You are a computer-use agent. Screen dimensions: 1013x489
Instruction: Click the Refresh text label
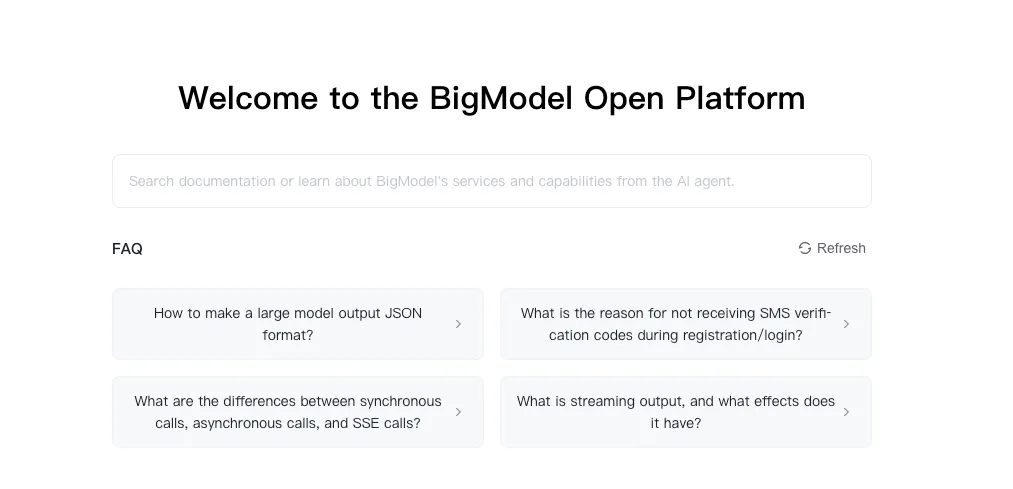tap(841, 248)
